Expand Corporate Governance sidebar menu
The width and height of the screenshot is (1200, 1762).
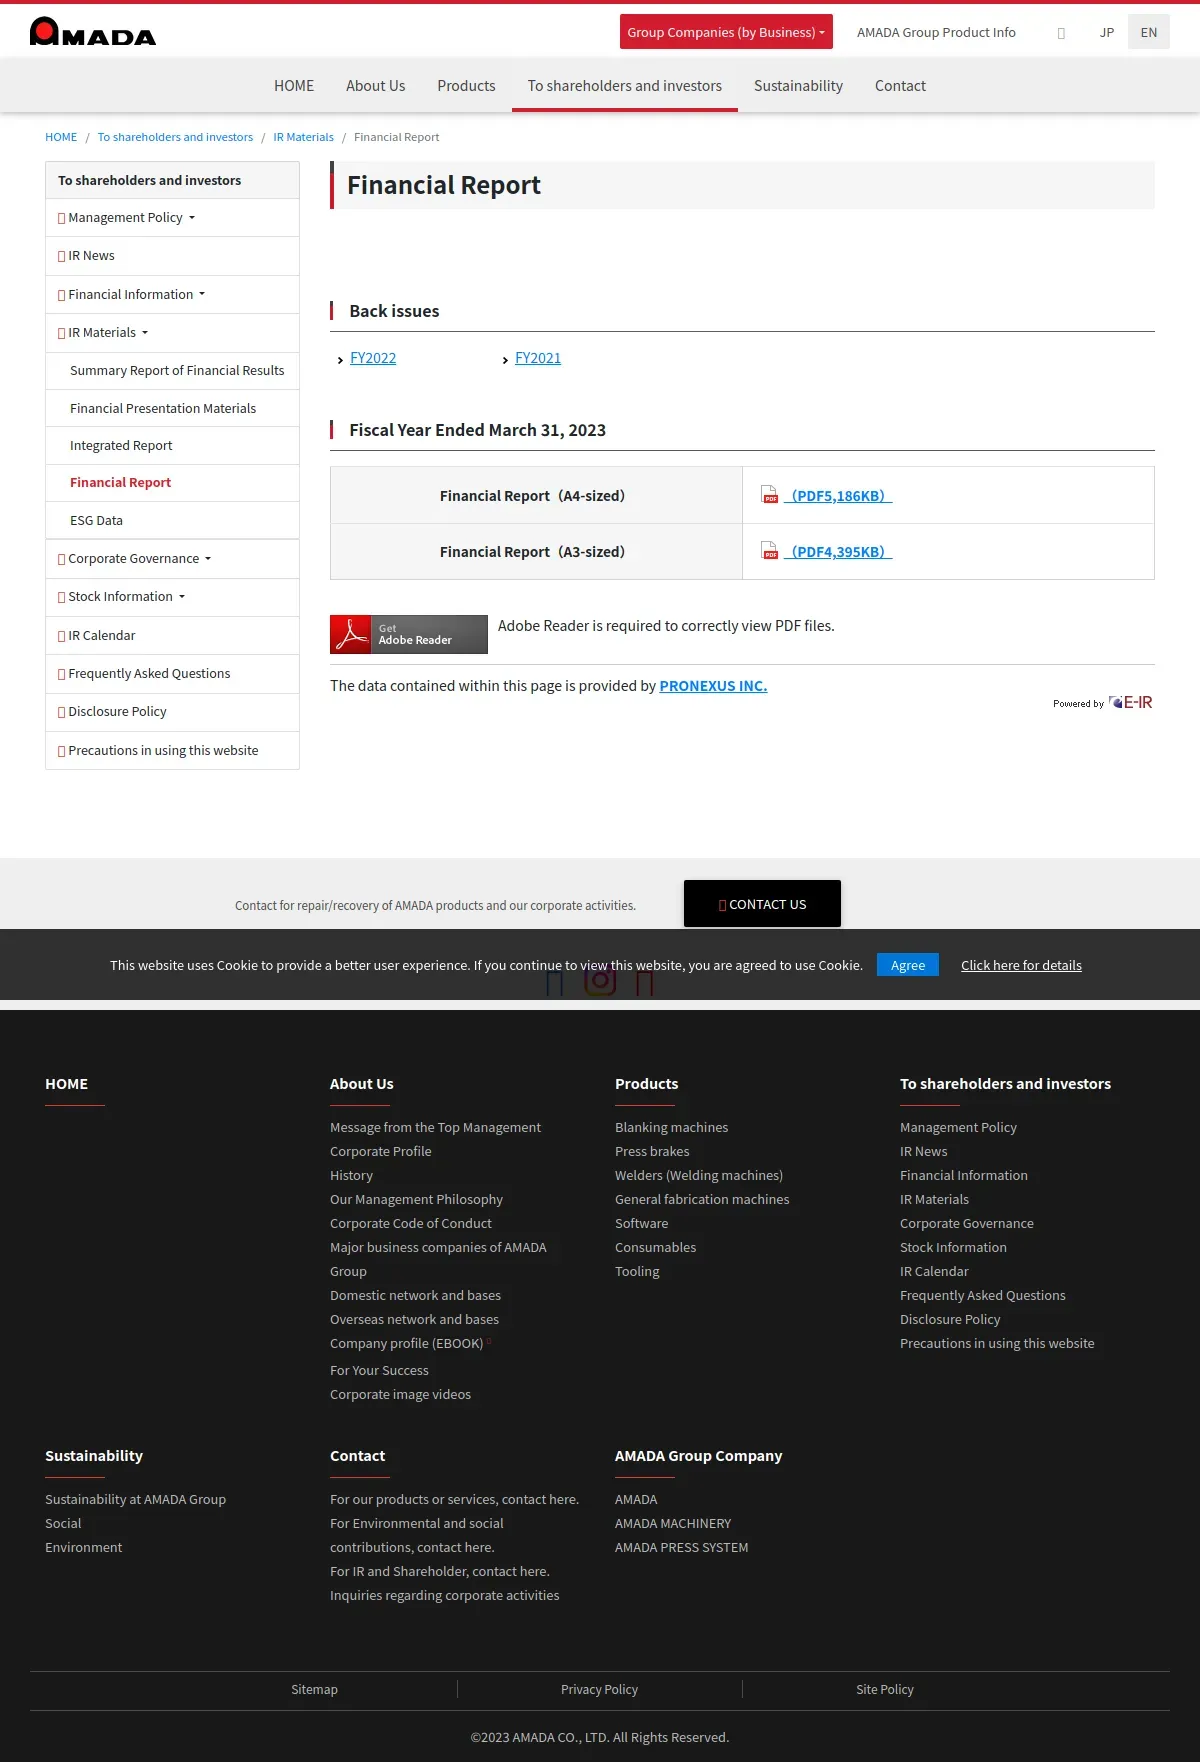click(x=172, y=559)
